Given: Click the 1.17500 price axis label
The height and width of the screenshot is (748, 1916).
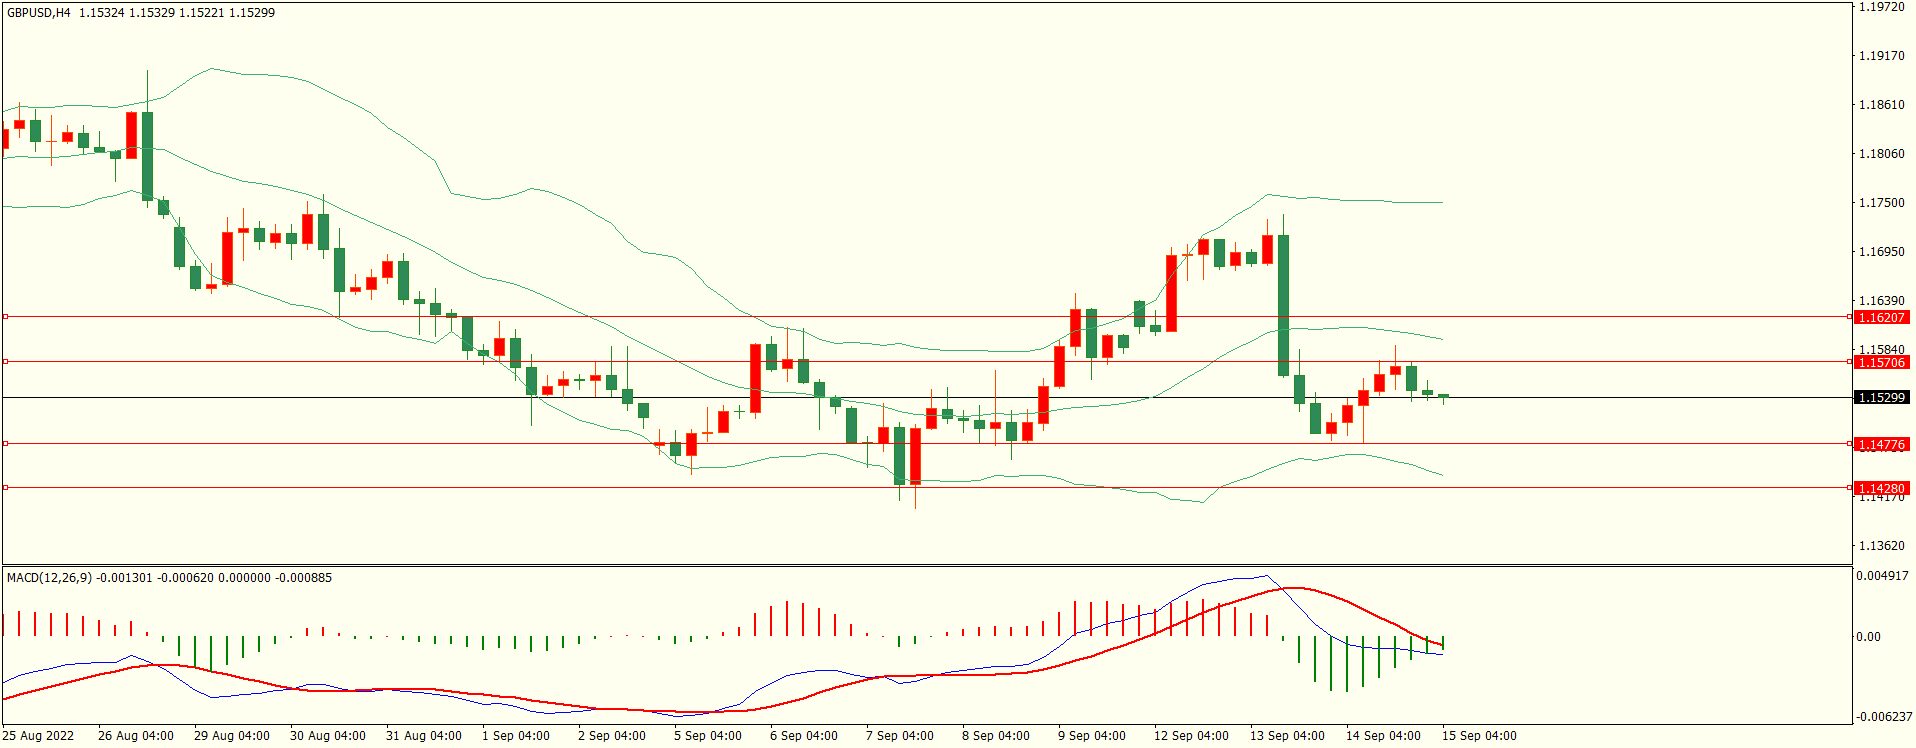Looking at the screenshot, I should pyautogui.click(x=1881, y=203).
